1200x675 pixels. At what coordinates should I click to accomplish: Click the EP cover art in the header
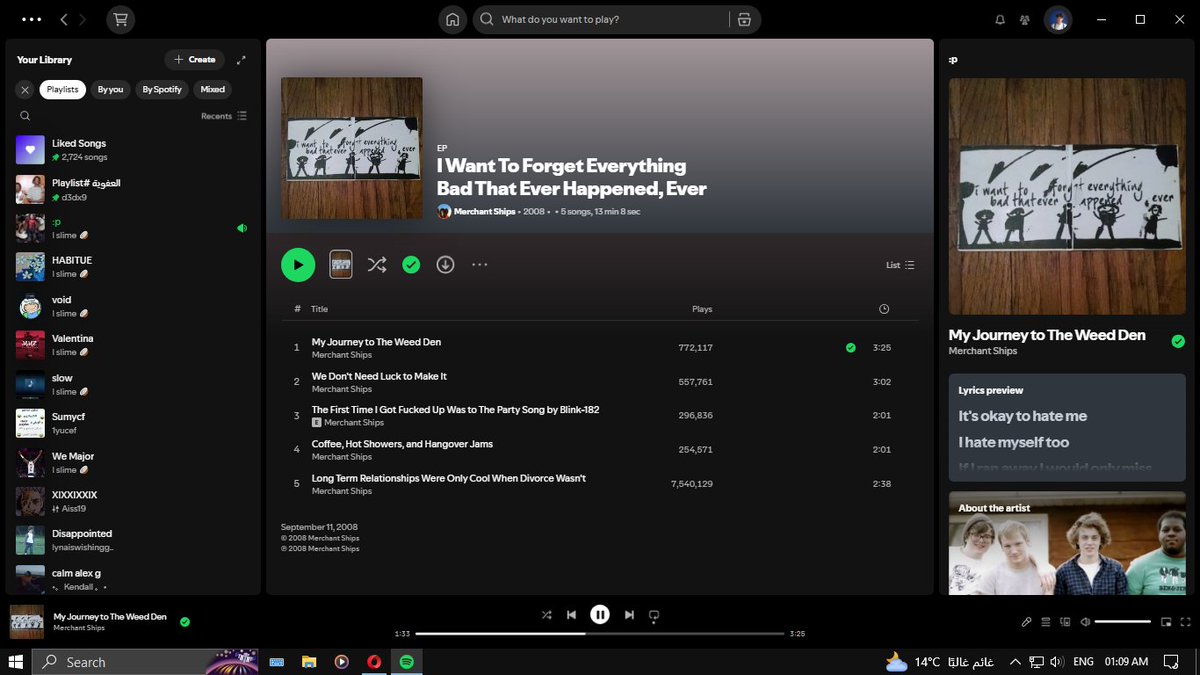pyautogui.click(x=352, y=148)
